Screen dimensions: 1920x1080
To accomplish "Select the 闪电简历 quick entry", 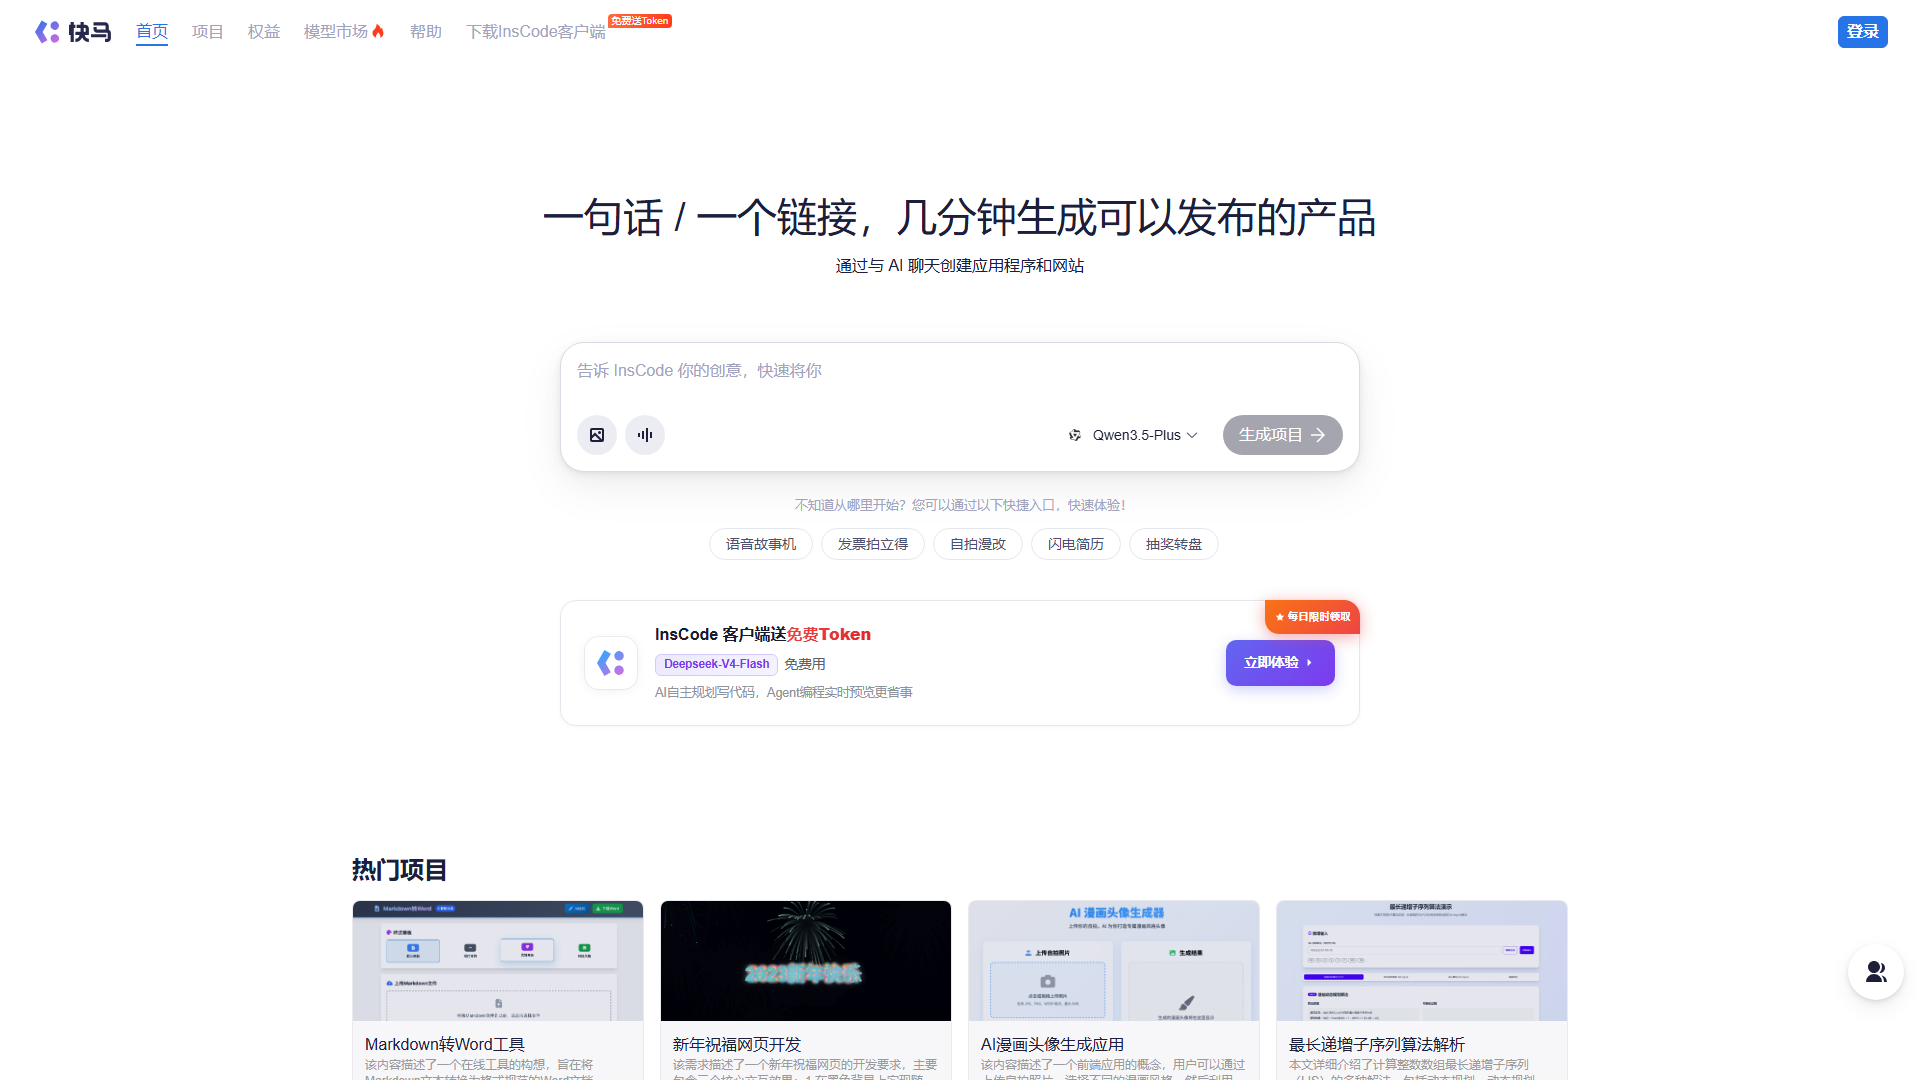I will click(1076, 544).
